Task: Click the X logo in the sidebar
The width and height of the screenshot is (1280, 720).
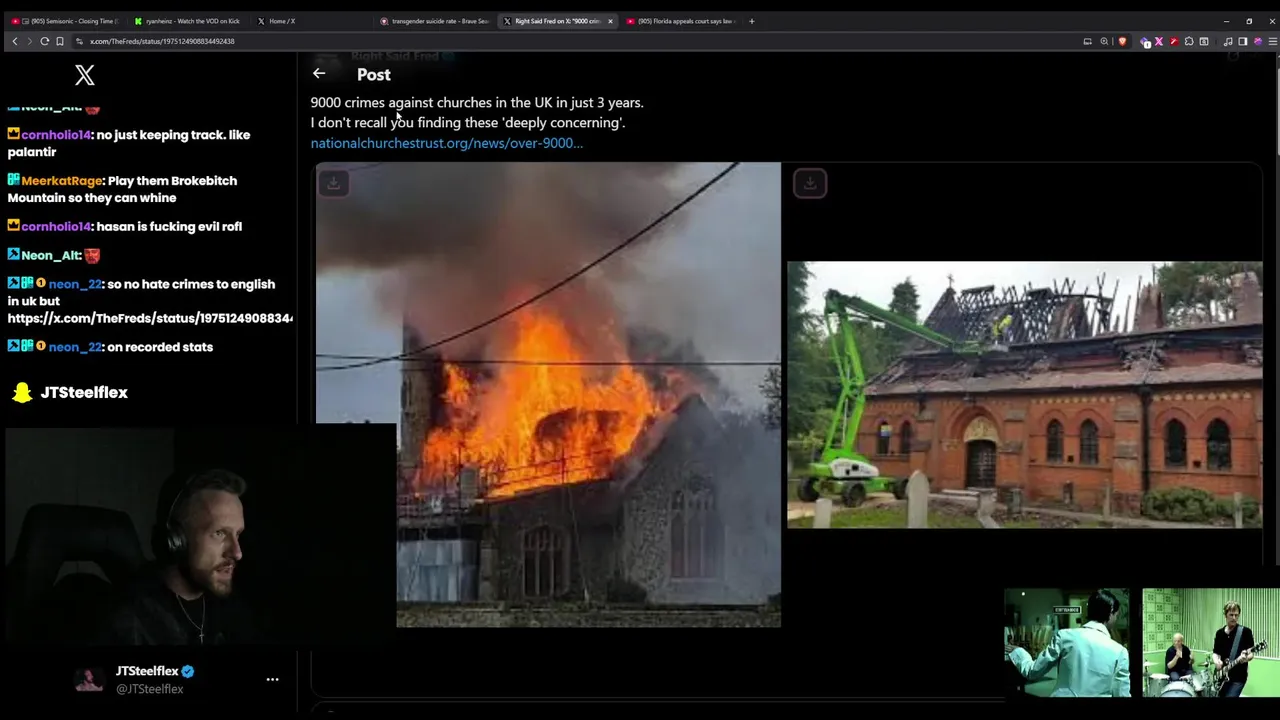Action: [85, 75]
